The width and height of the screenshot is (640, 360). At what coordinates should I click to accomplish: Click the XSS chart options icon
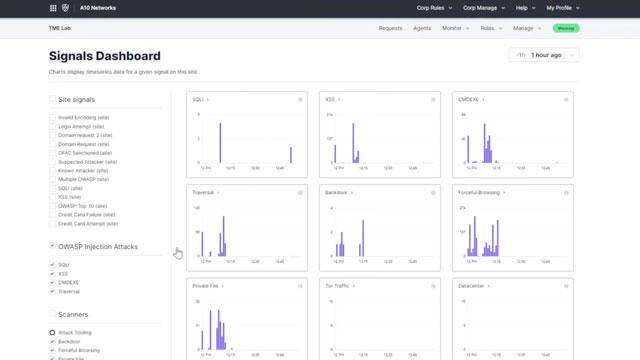(x=433, y=100)
